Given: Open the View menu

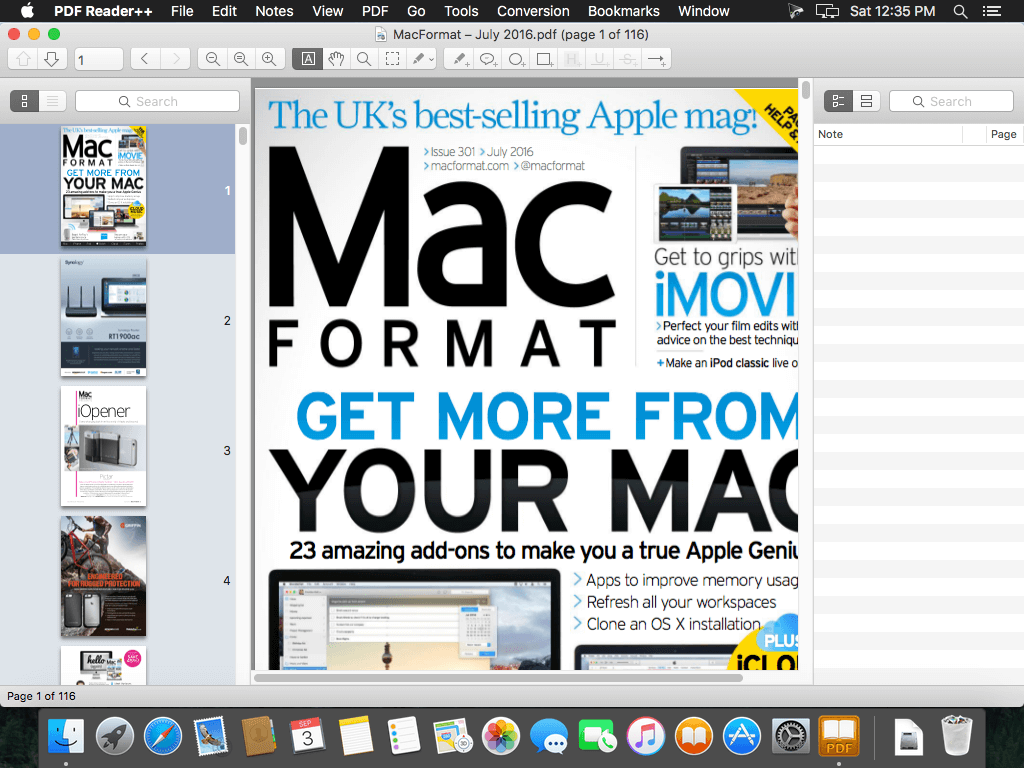Looking at the screenshot, I should [328, 11].
